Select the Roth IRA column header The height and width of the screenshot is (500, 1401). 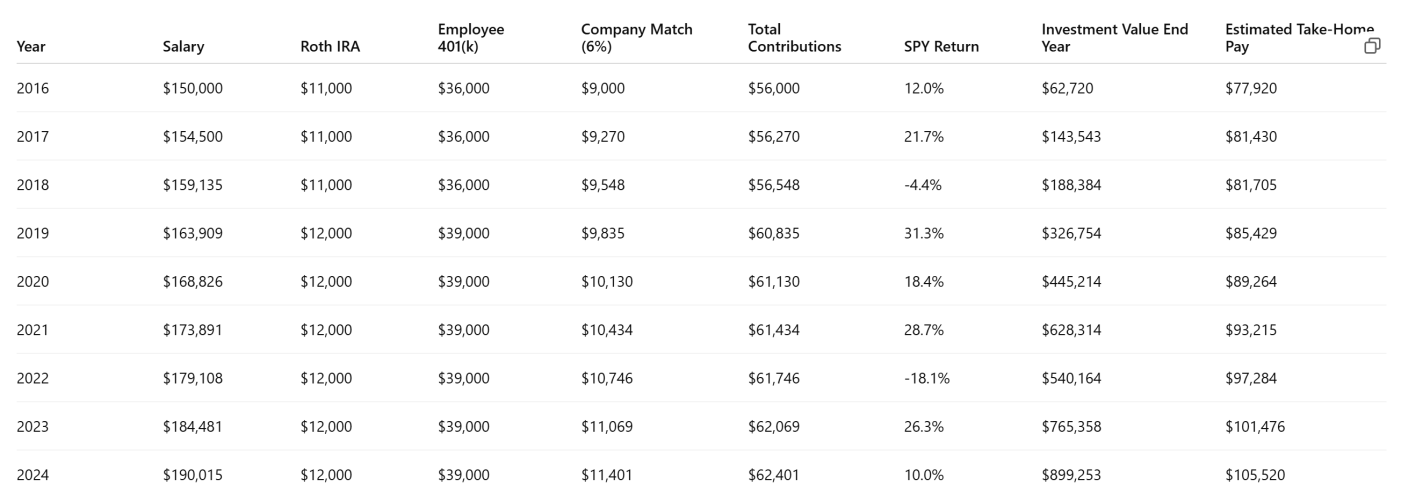click(330, 46)
